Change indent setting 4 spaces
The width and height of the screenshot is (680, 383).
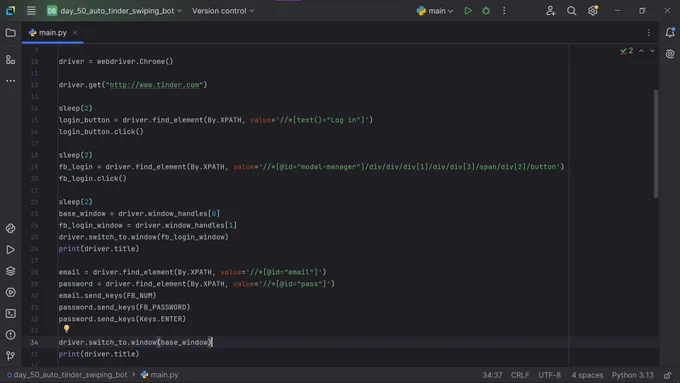click(587, 375)
